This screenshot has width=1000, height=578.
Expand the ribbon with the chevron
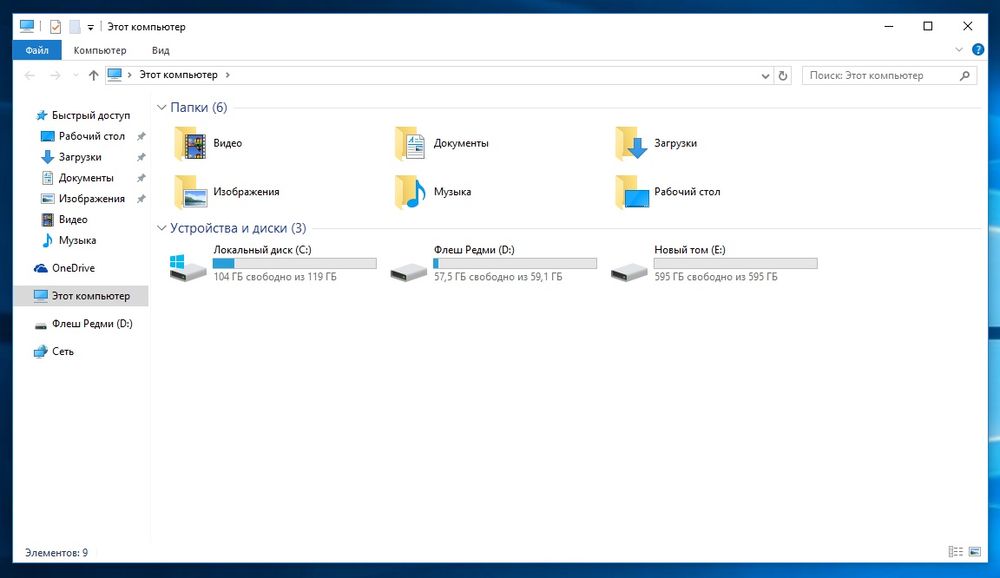click(x=959, y=50)
